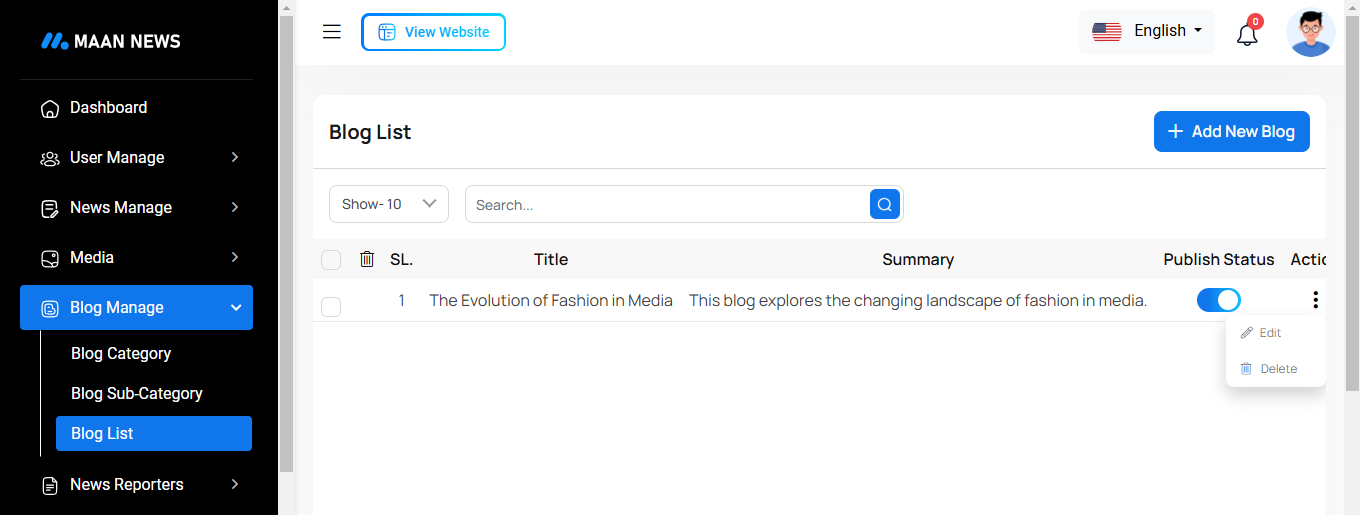Select Delete from the action menu
Image resolution: width=1360 pixels, height=515 pixels.
1277,369
